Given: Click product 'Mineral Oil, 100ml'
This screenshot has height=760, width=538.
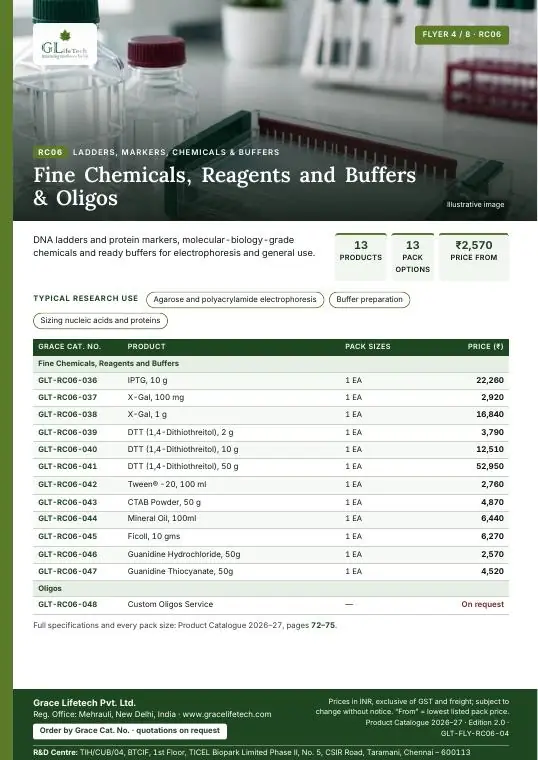Looking at the screenshot, I should click(x=162, y=519).
